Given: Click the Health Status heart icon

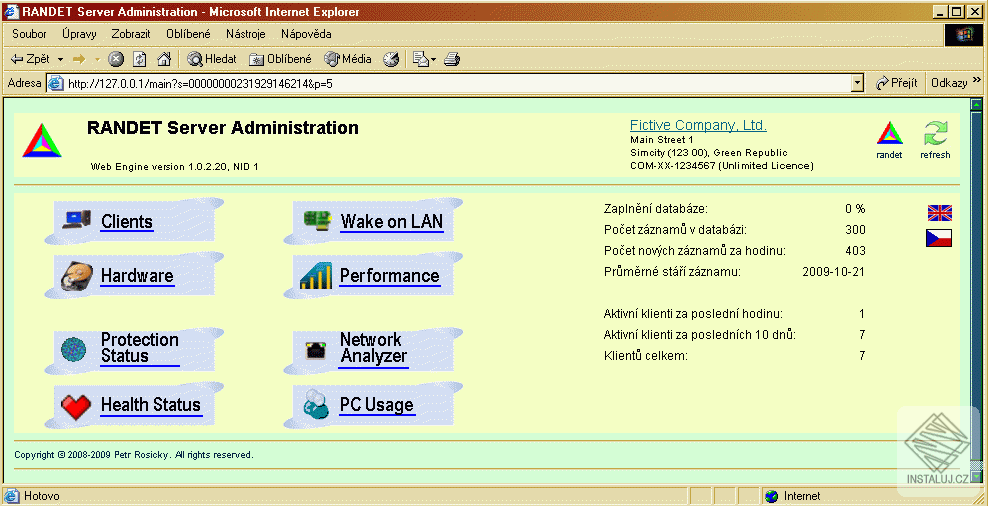Looking at the screenshot, I should tap(76, 406).
